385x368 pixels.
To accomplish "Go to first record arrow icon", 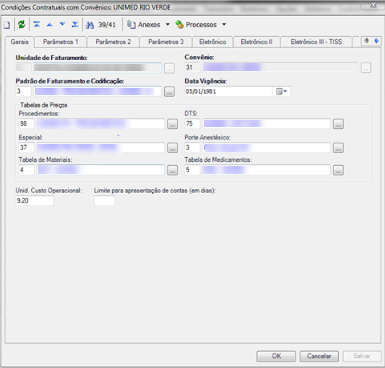I will coord(37,24).
